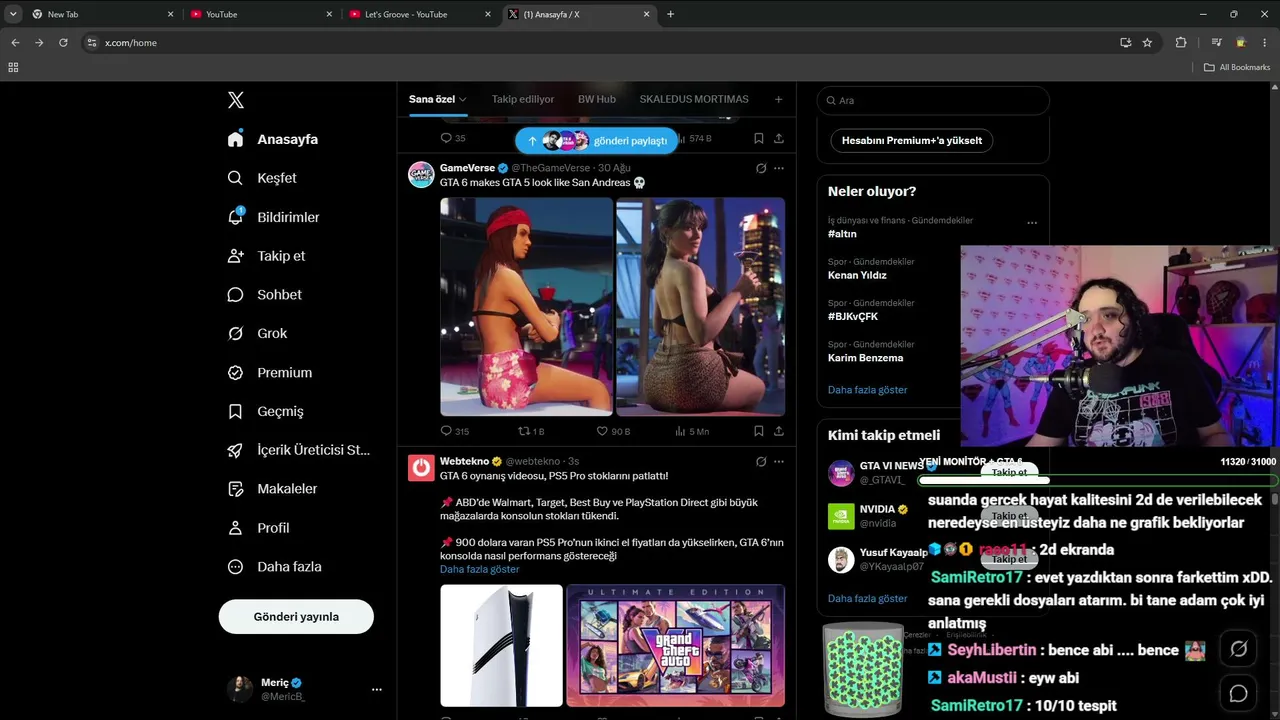
Task: Click the install app icon in address bar
Action: tap(1125, 43)
